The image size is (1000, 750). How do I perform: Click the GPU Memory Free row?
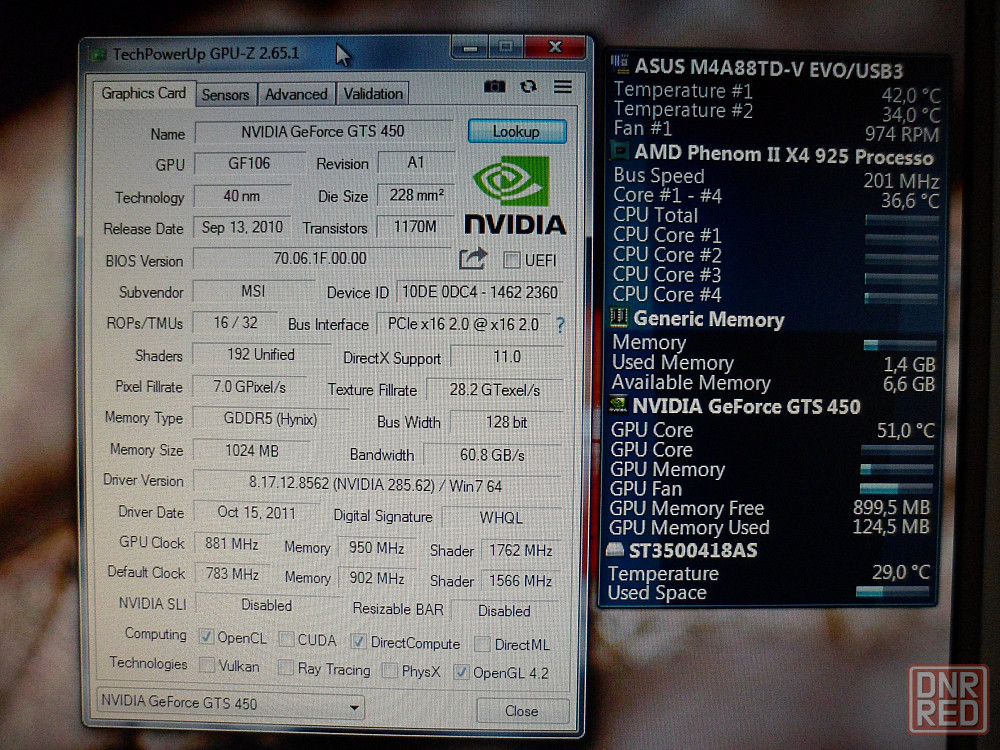(770, 508)
